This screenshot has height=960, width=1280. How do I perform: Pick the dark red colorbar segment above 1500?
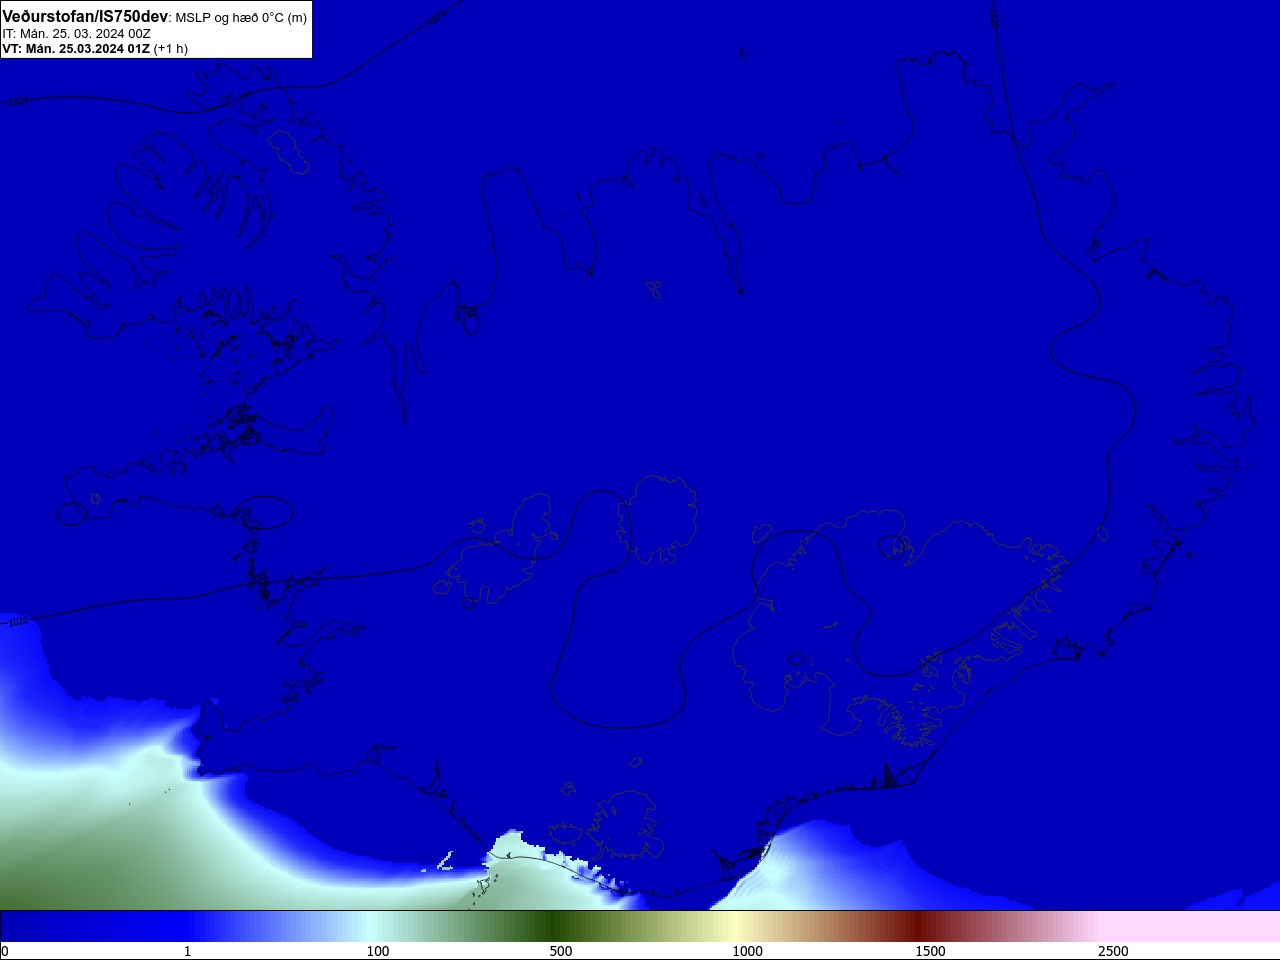918,926
